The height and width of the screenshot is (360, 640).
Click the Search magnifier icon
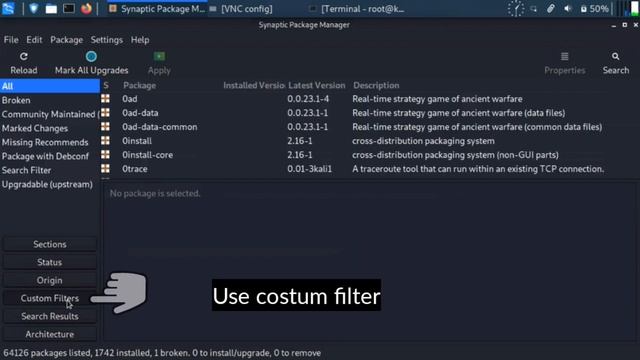[616, 56]
